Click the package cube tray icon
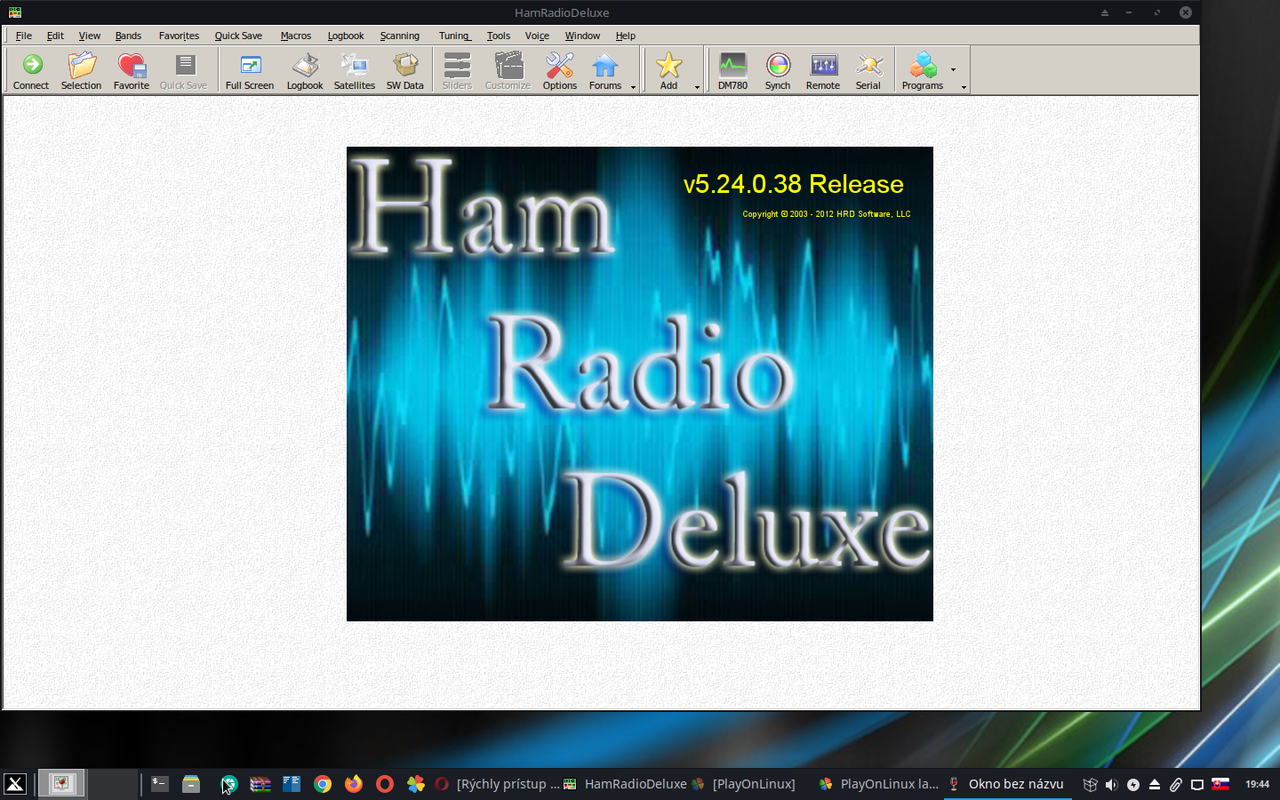The image size is (1280, 800). click(x=1090, y=784)
